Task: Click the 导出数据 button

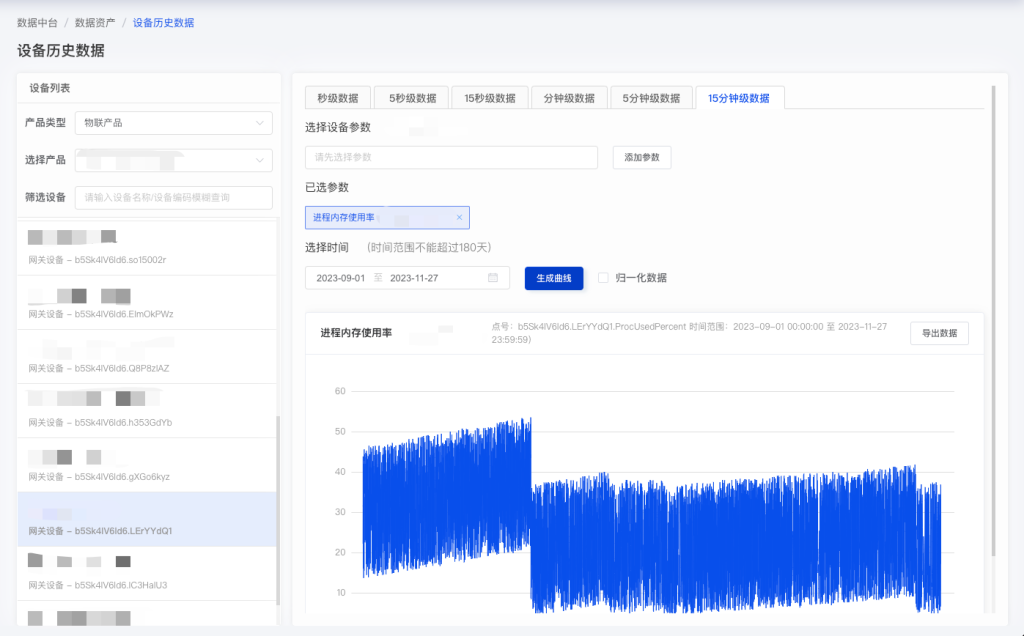Action: (x=939, y=333)
